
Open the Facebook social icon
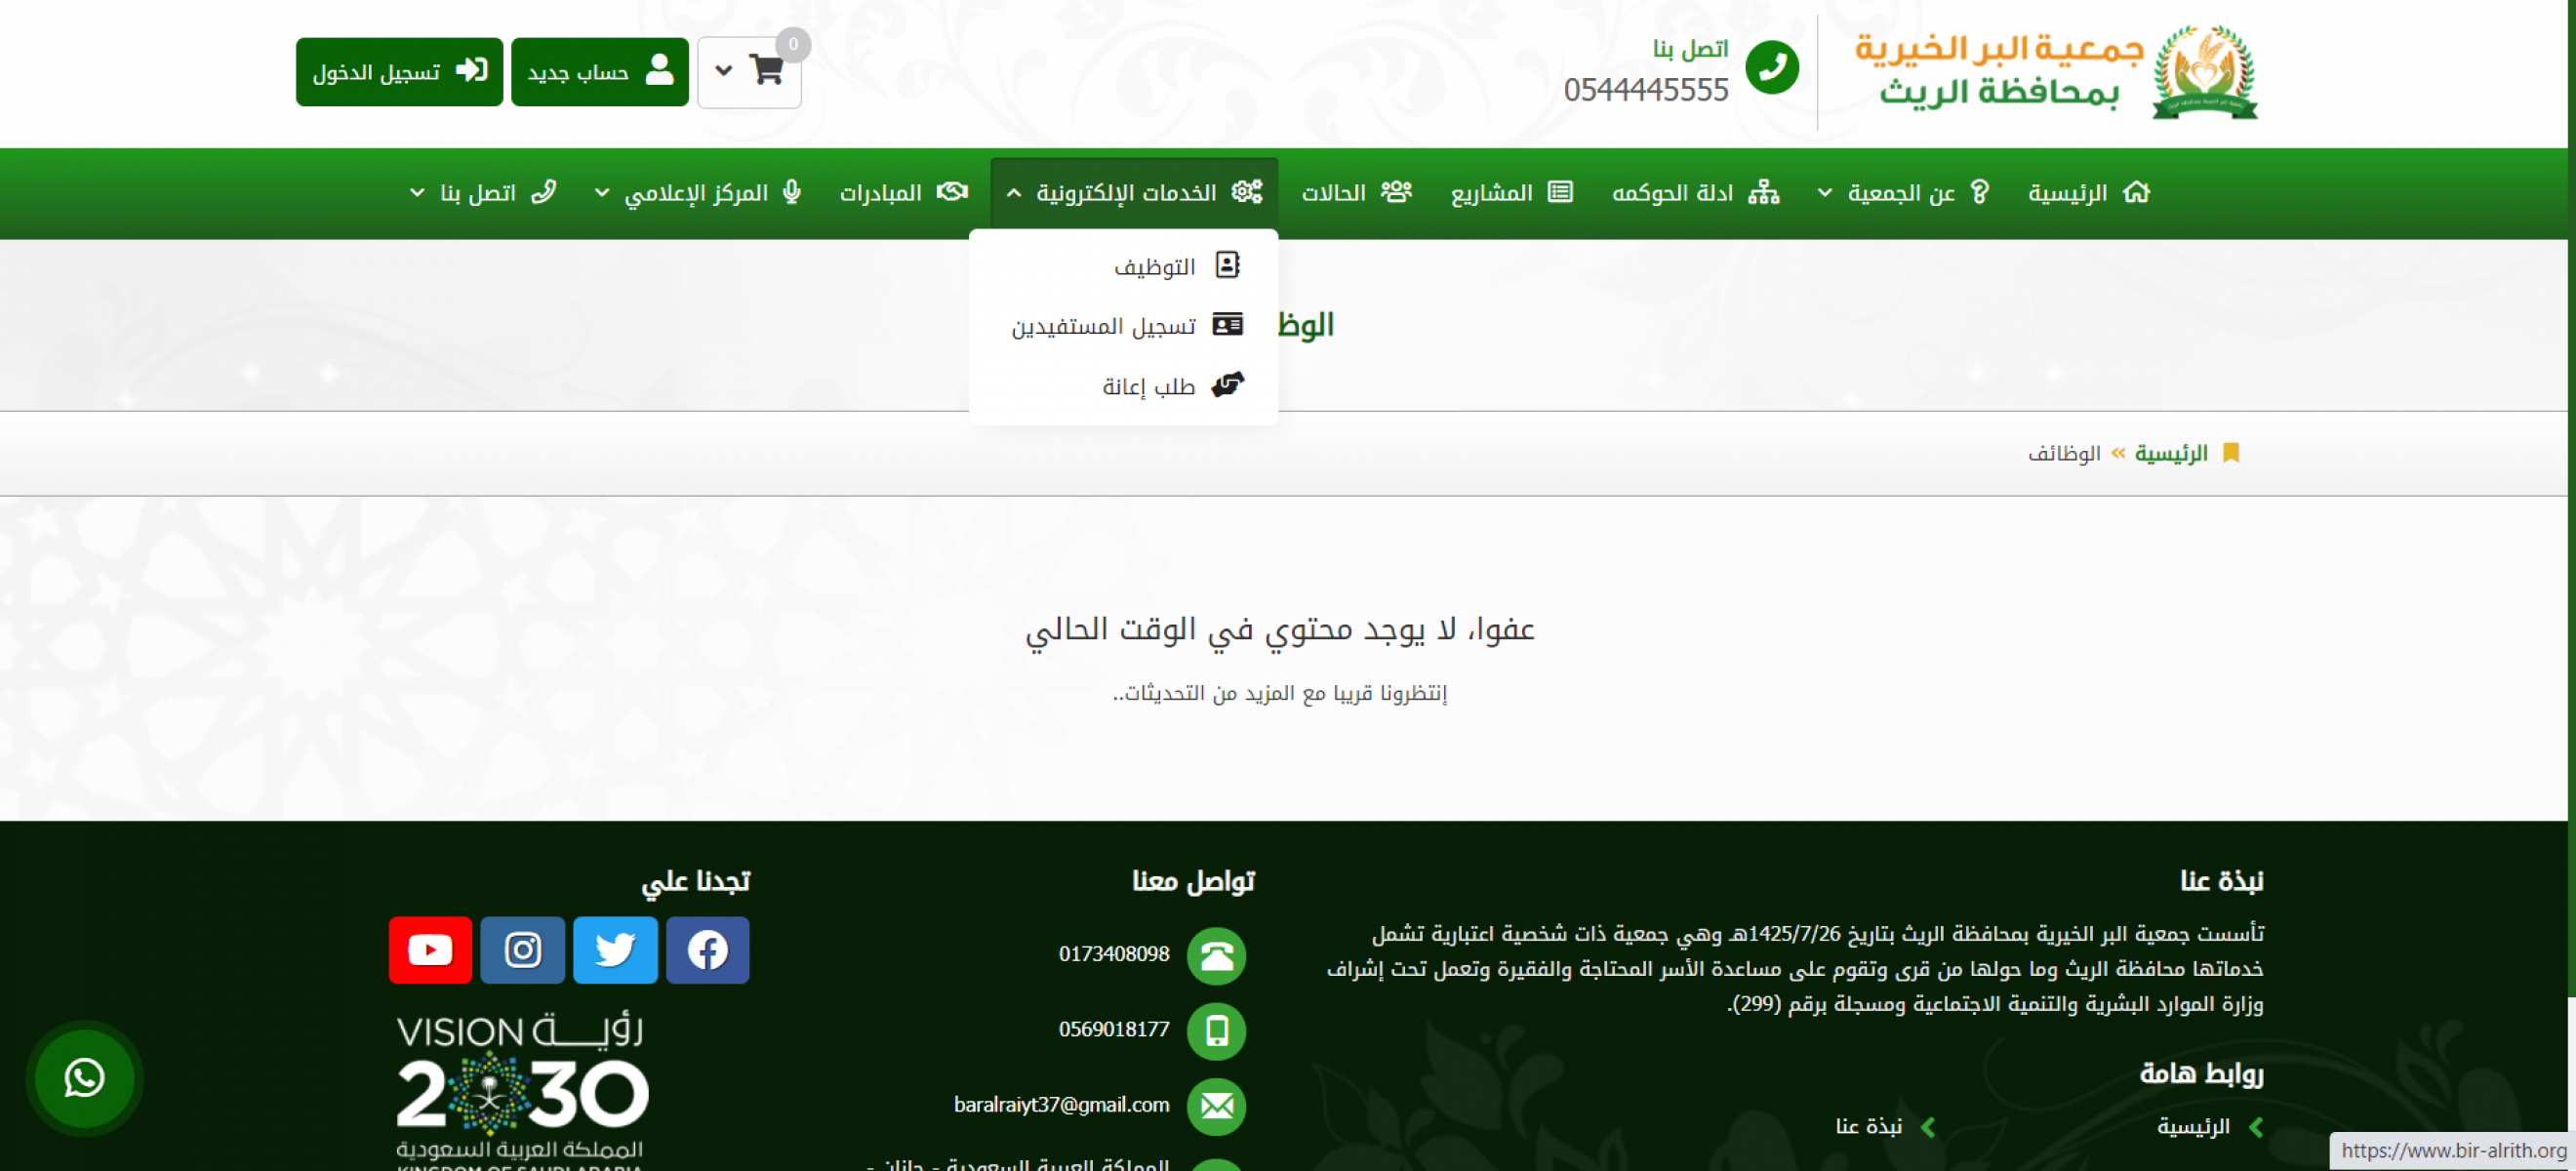[x=707, y=950]
